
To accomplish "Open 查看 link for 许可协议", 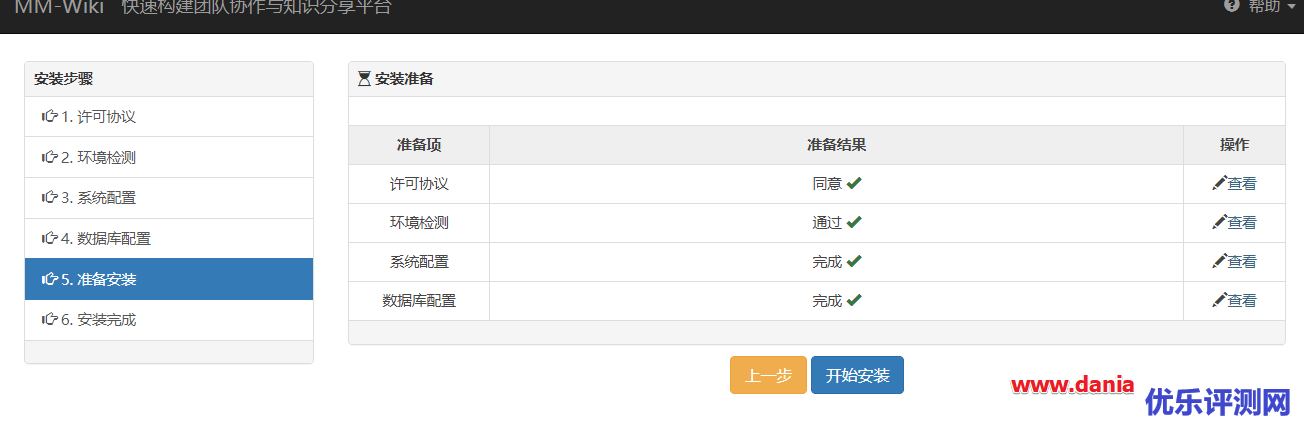I will click(1242, 184).
